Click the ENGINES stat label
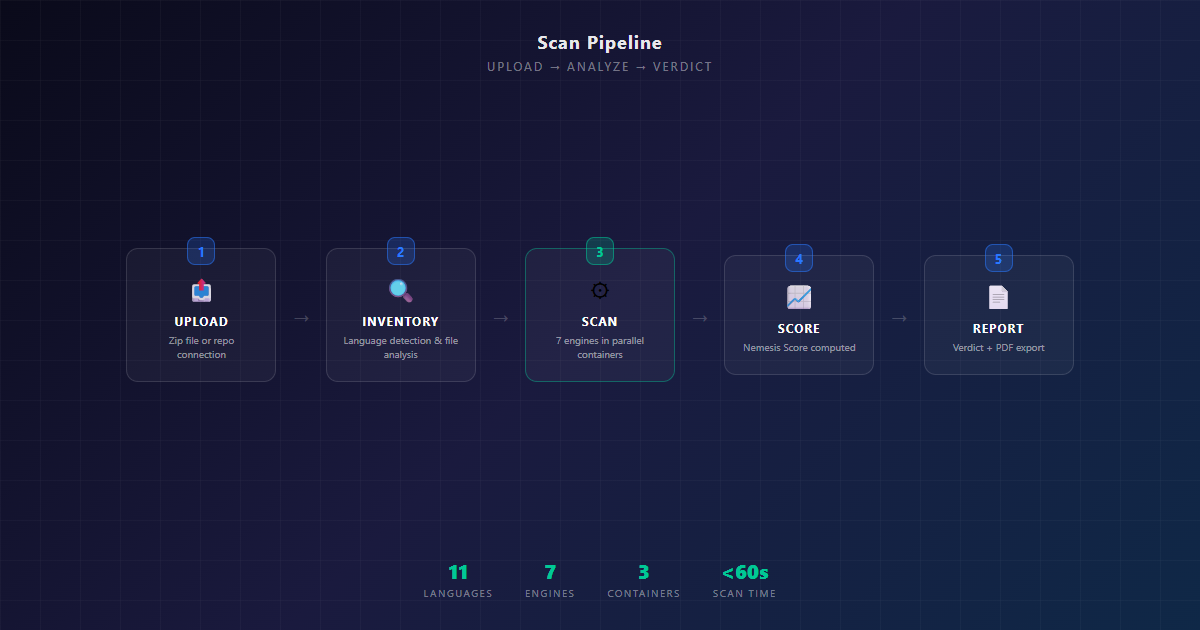The width and height of the screenshot is (1200, 630). click(x=550, y=594)
